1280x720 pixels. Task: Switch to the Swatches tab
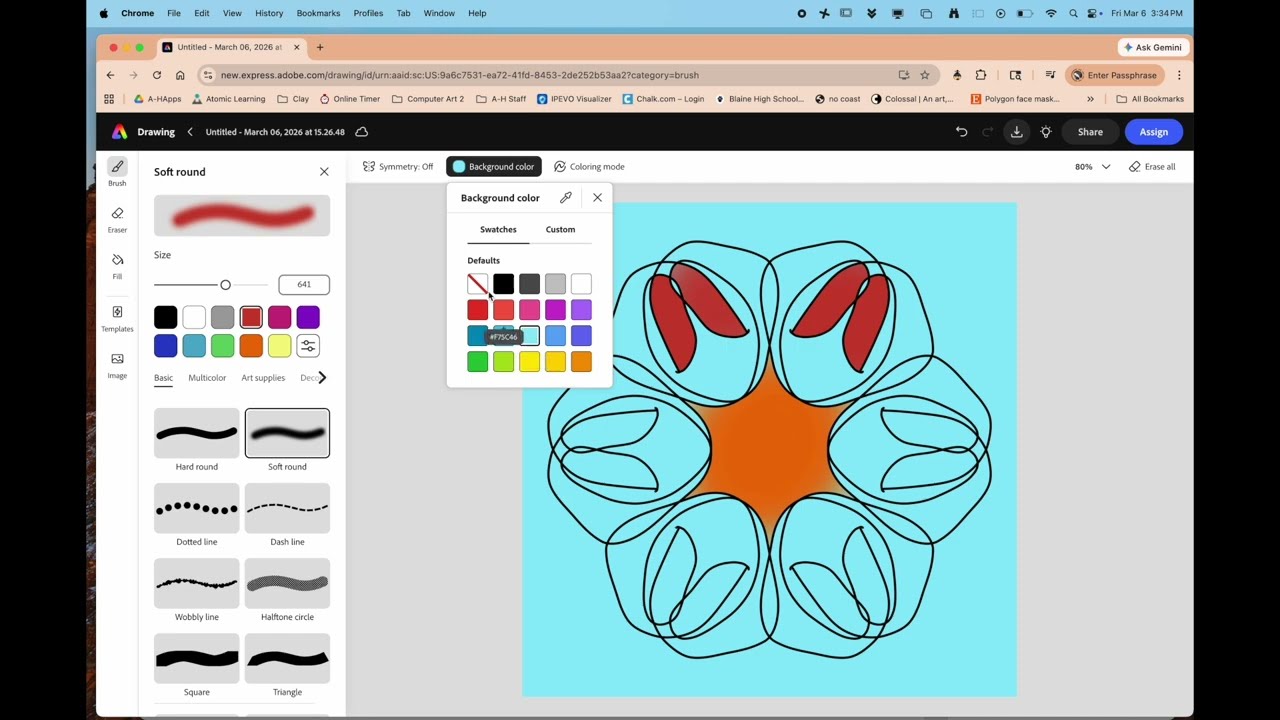pyautogui.click(x=498, y=229)
